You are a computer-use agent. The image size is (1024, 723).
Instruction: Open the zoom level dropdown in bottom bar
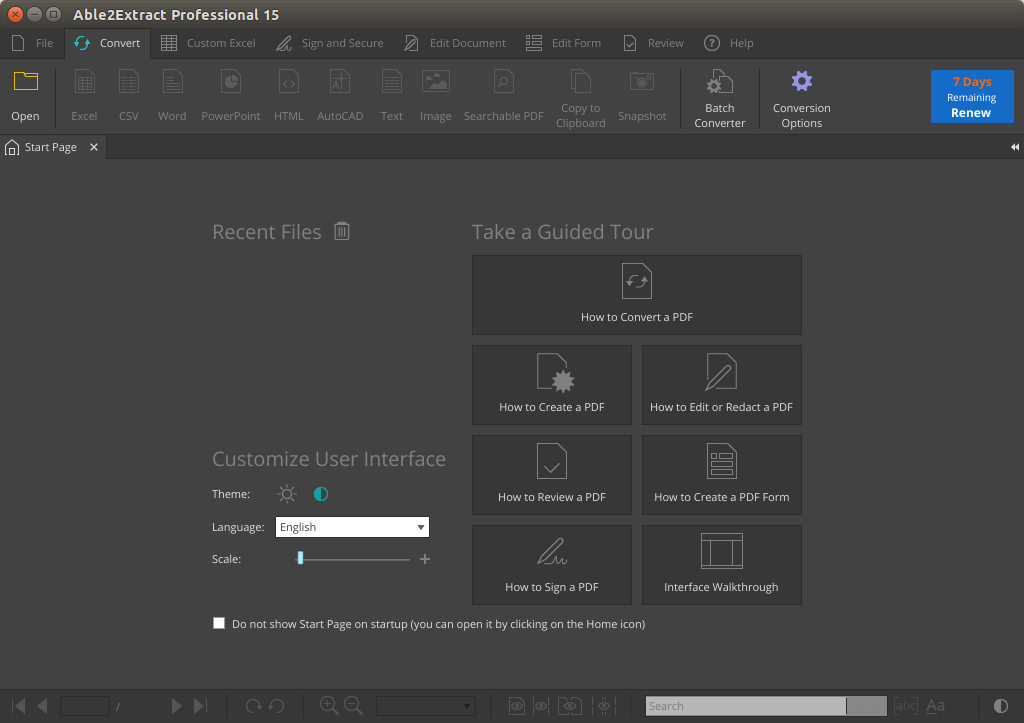click(425, 706)
